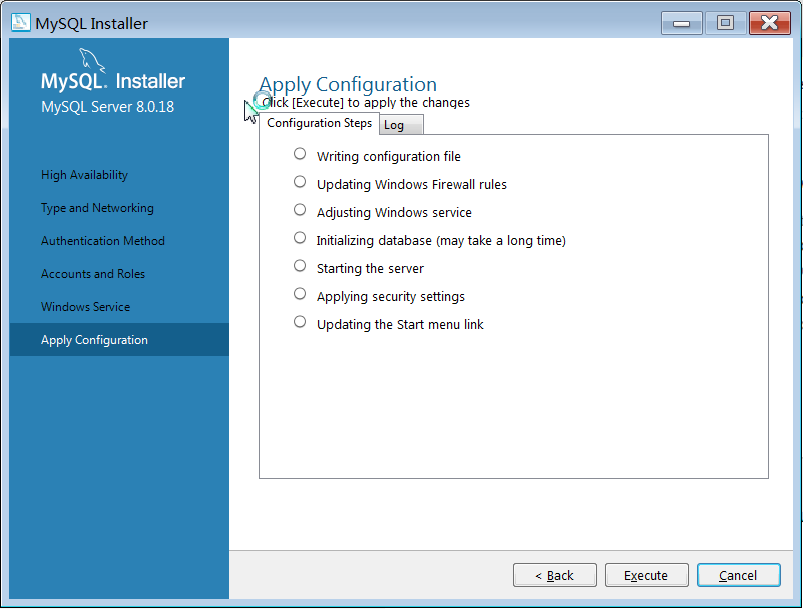The image size is (803, 609).
Task: Open Accounts and Roles step
Action: coord(92,274)
